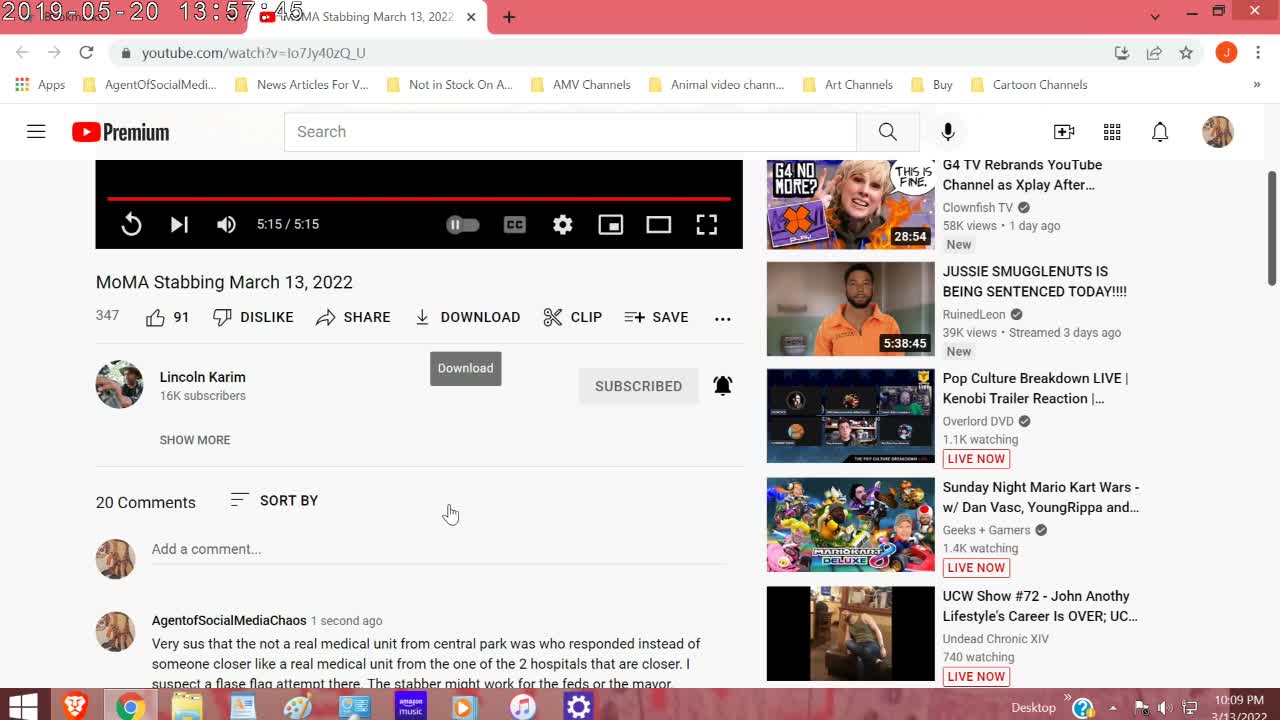The image size is (1280, 720).
Task: Reload the page in Chrome
Action: tap(86, 53)
